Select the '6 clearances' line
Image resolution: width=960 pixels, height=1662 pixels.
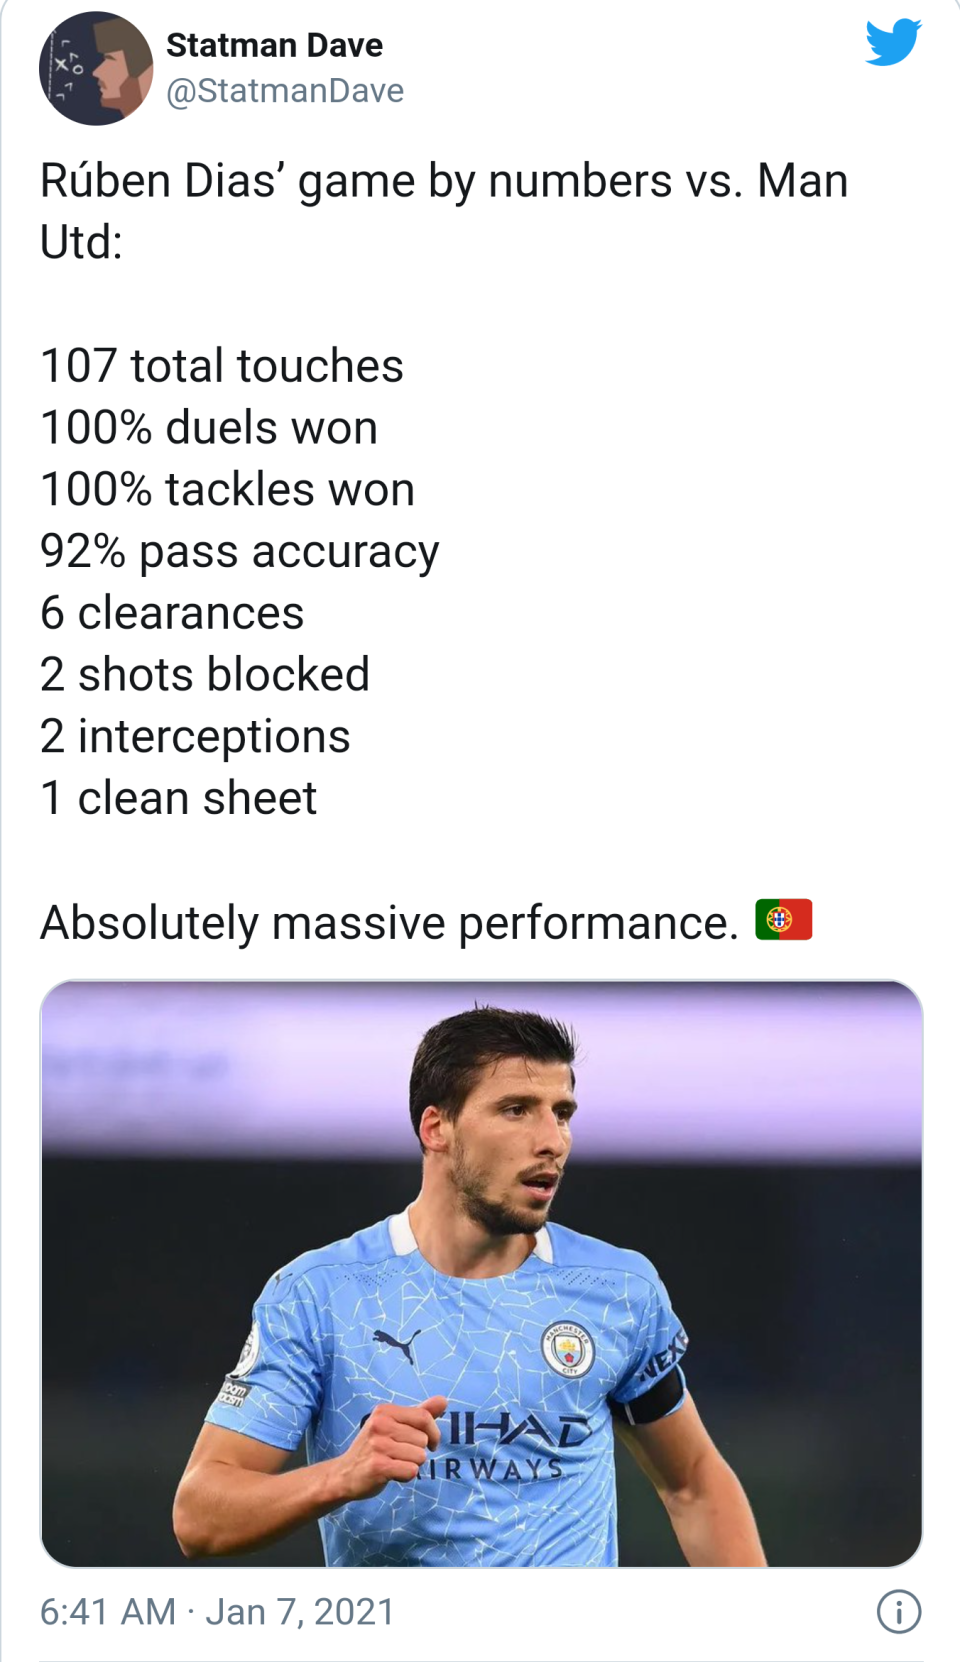click(171, 613)
